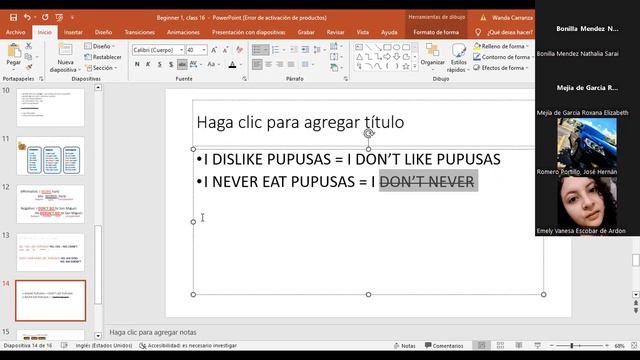Open Efectos de forma dropdown
640x360 pixels.
click(x=501, y=68)
